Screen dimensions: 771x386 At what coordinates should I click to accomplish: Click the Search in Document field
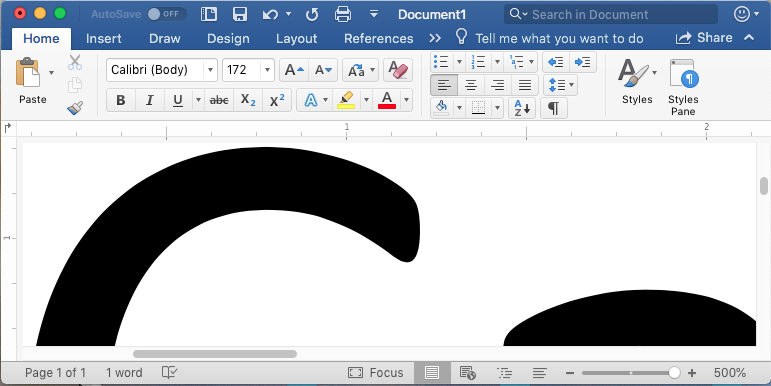coord(611,14)
